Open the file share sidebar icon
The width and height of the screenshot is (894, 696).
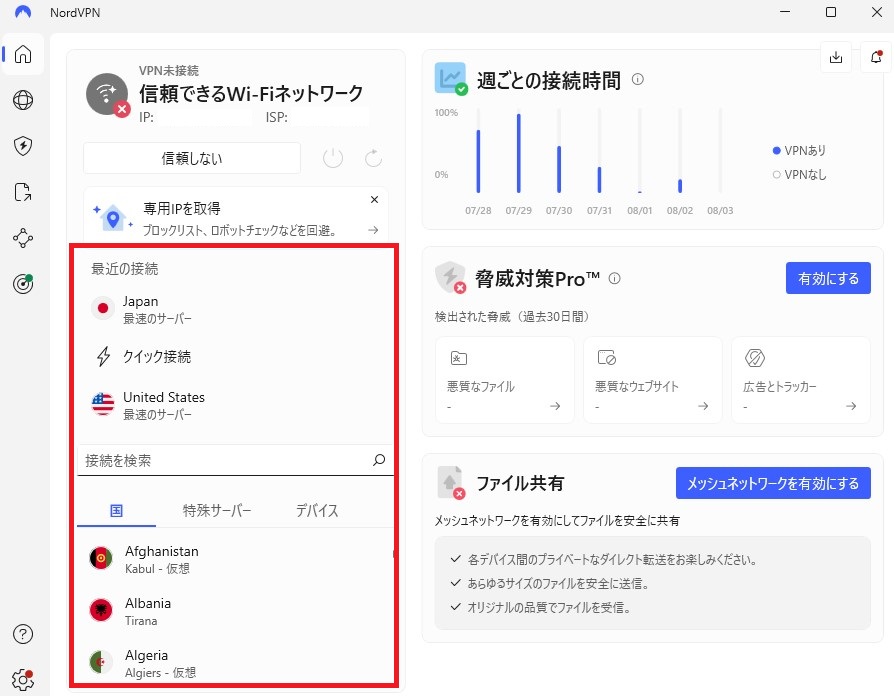(x=23, y=192)
